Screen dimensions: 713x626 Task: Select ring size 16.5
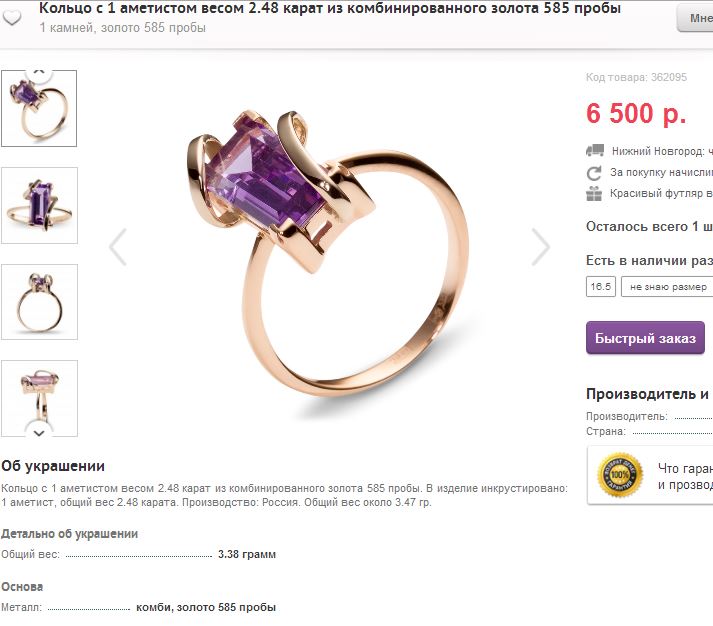click(x=601, y=286)
